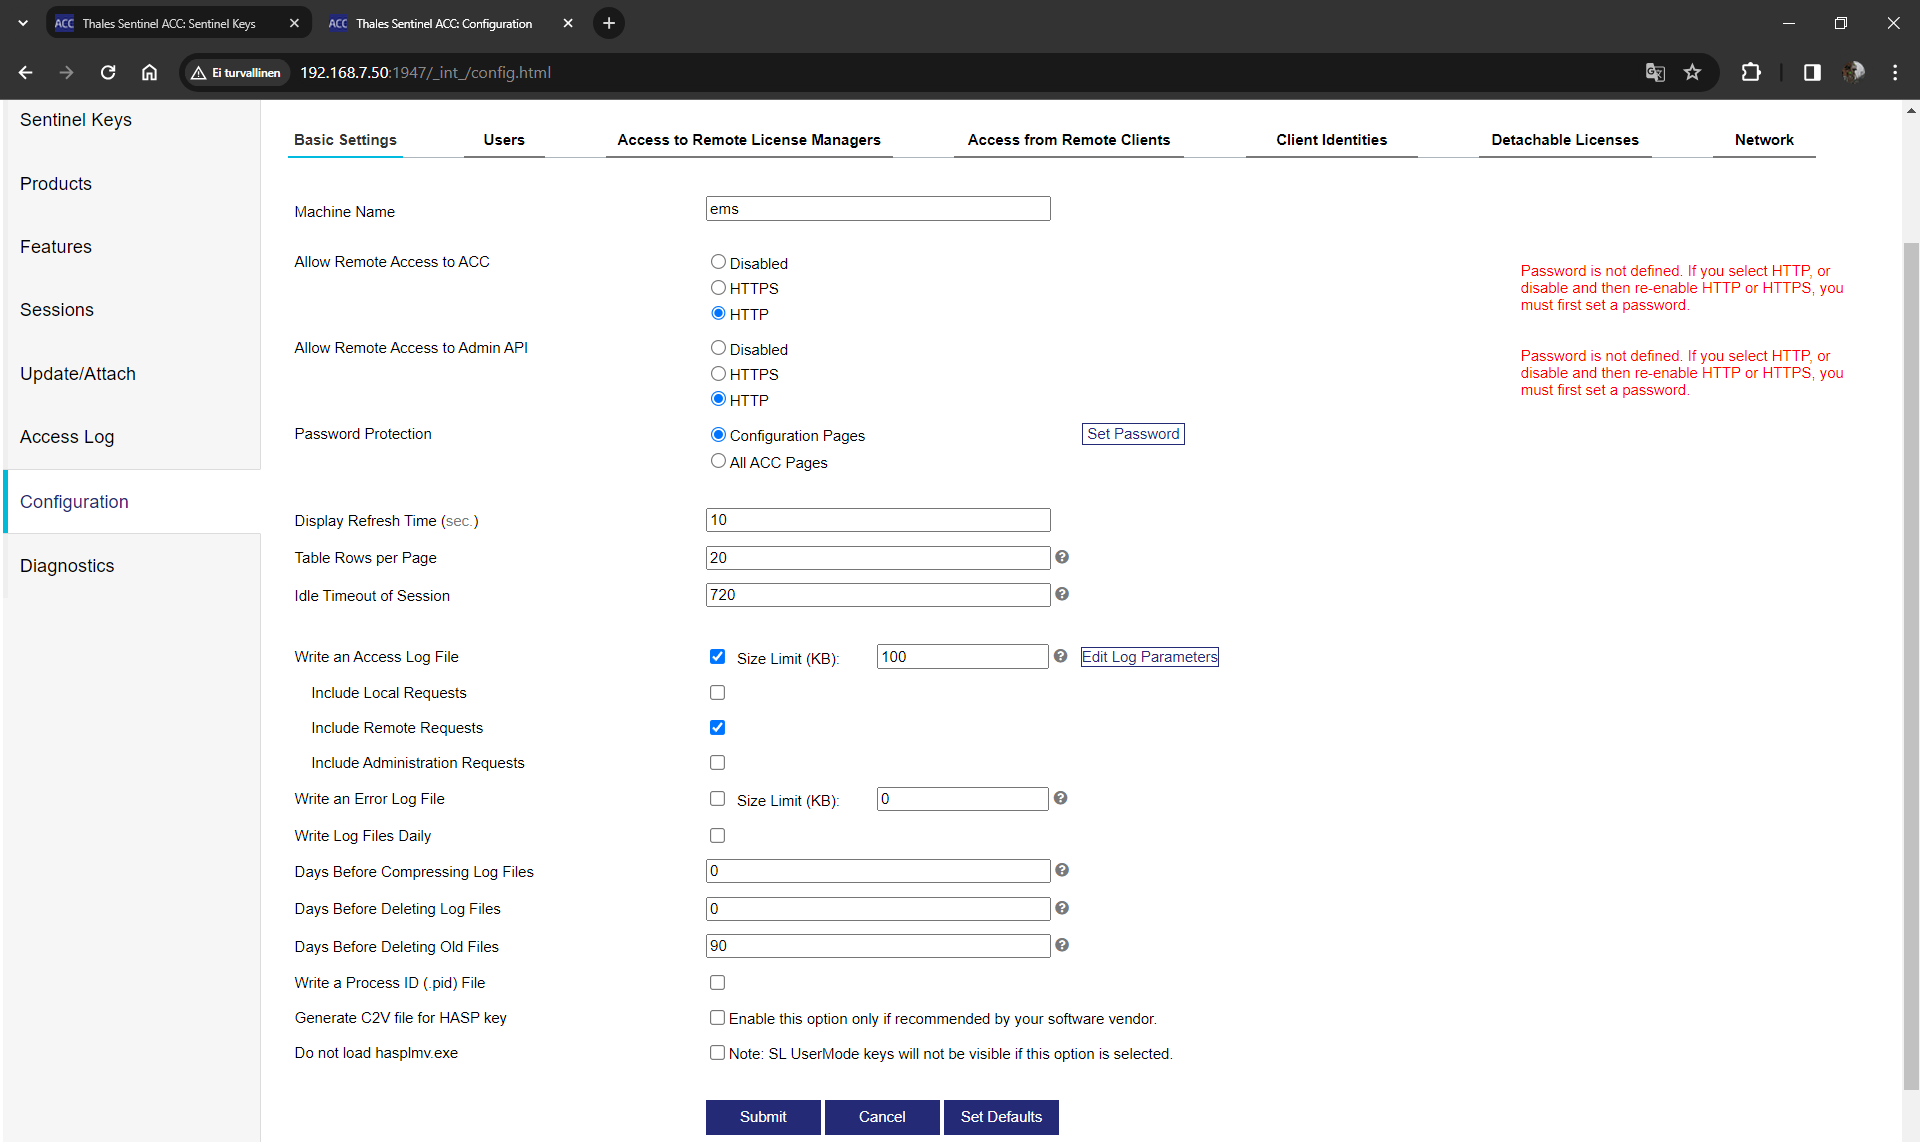Image resolution: width=1920 pixels, height=1142 pixels.
Task: Open the Chrome three-dot menu
Action: pyautogui.click(x=1895, y=72)
